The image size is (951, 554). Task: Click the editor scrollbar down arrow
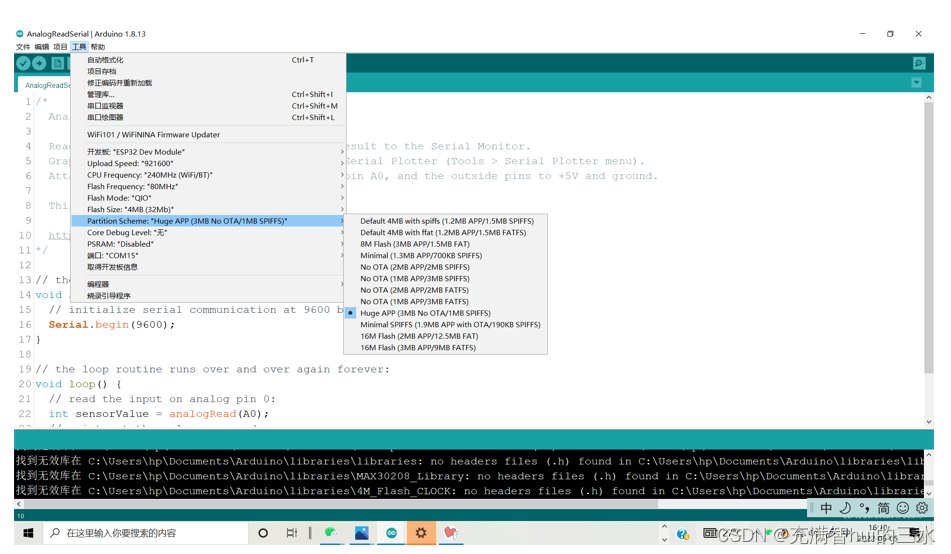click(x=929, y=422)
